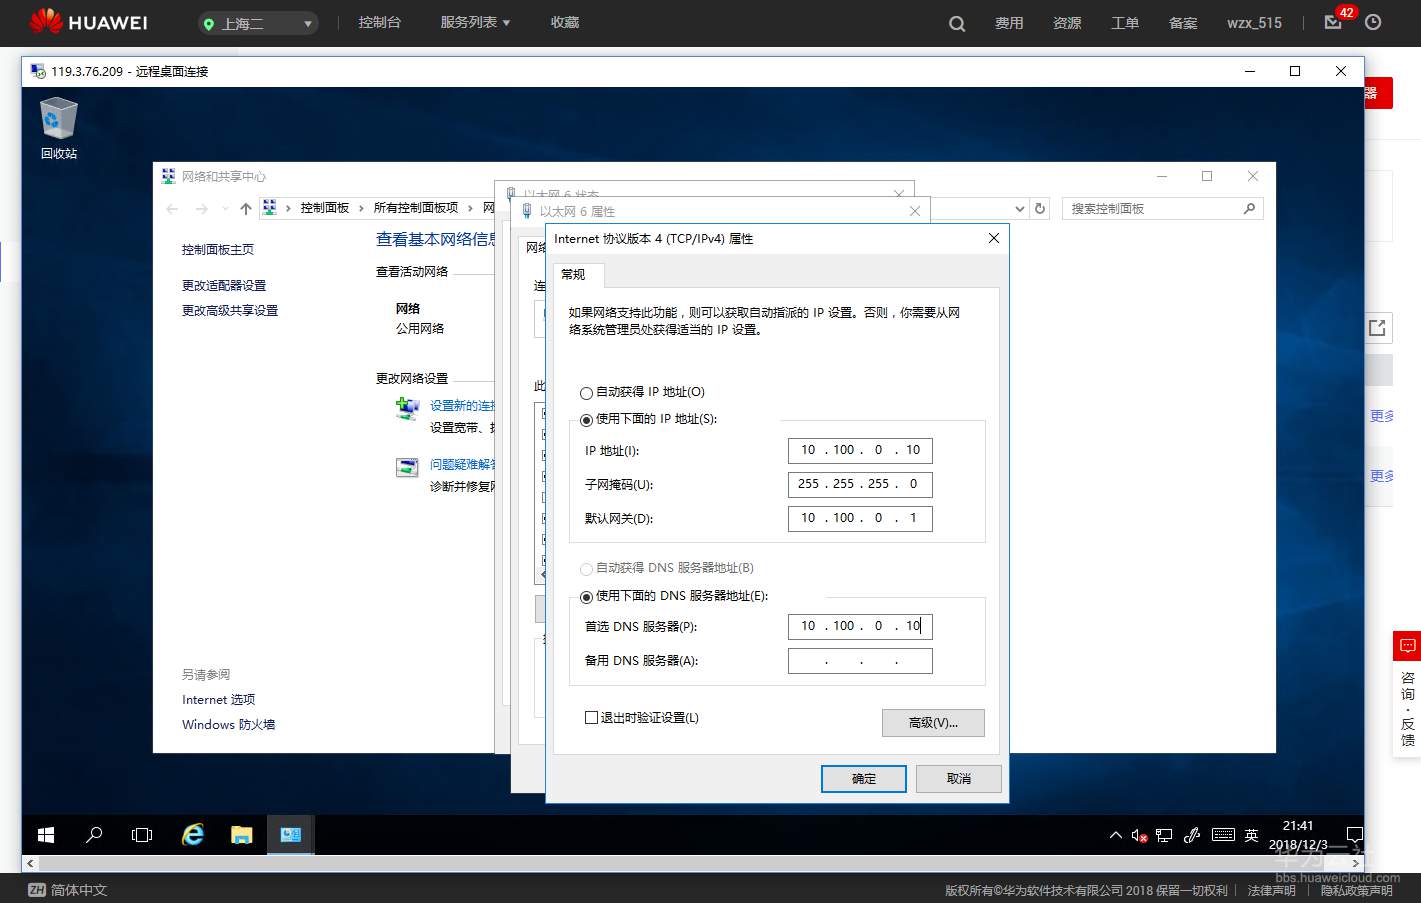Expand the 服务列表 dropdown menu
1421x903 pixels.
pos(474,22)
